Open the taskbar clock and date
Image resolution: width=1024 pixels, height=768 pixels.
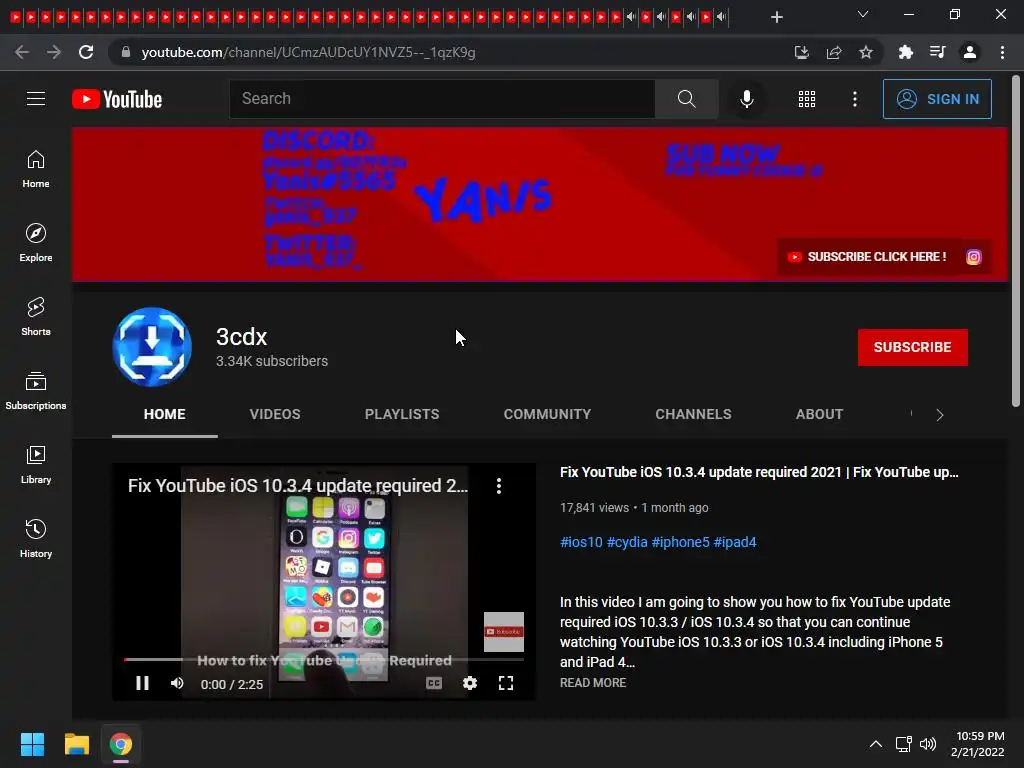(978, 744)
